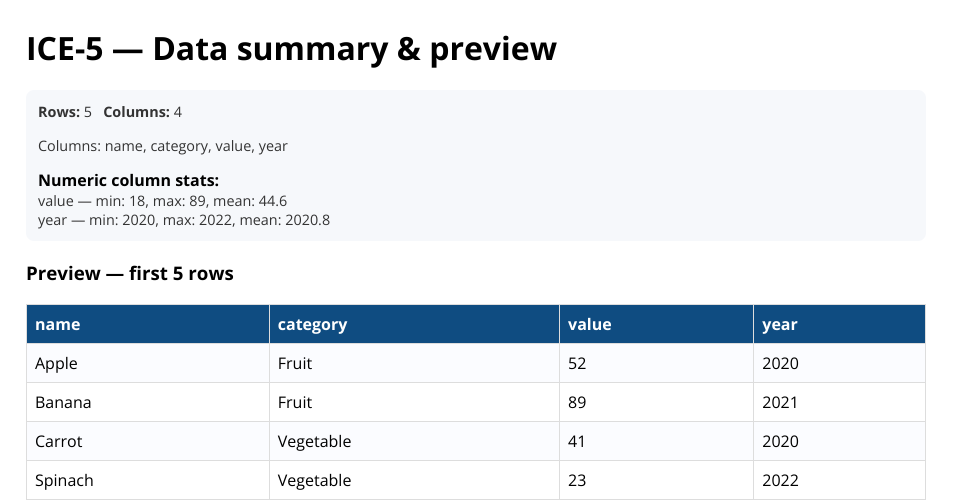
Task: Select the value cell showing 41
Action: point(577,441)
